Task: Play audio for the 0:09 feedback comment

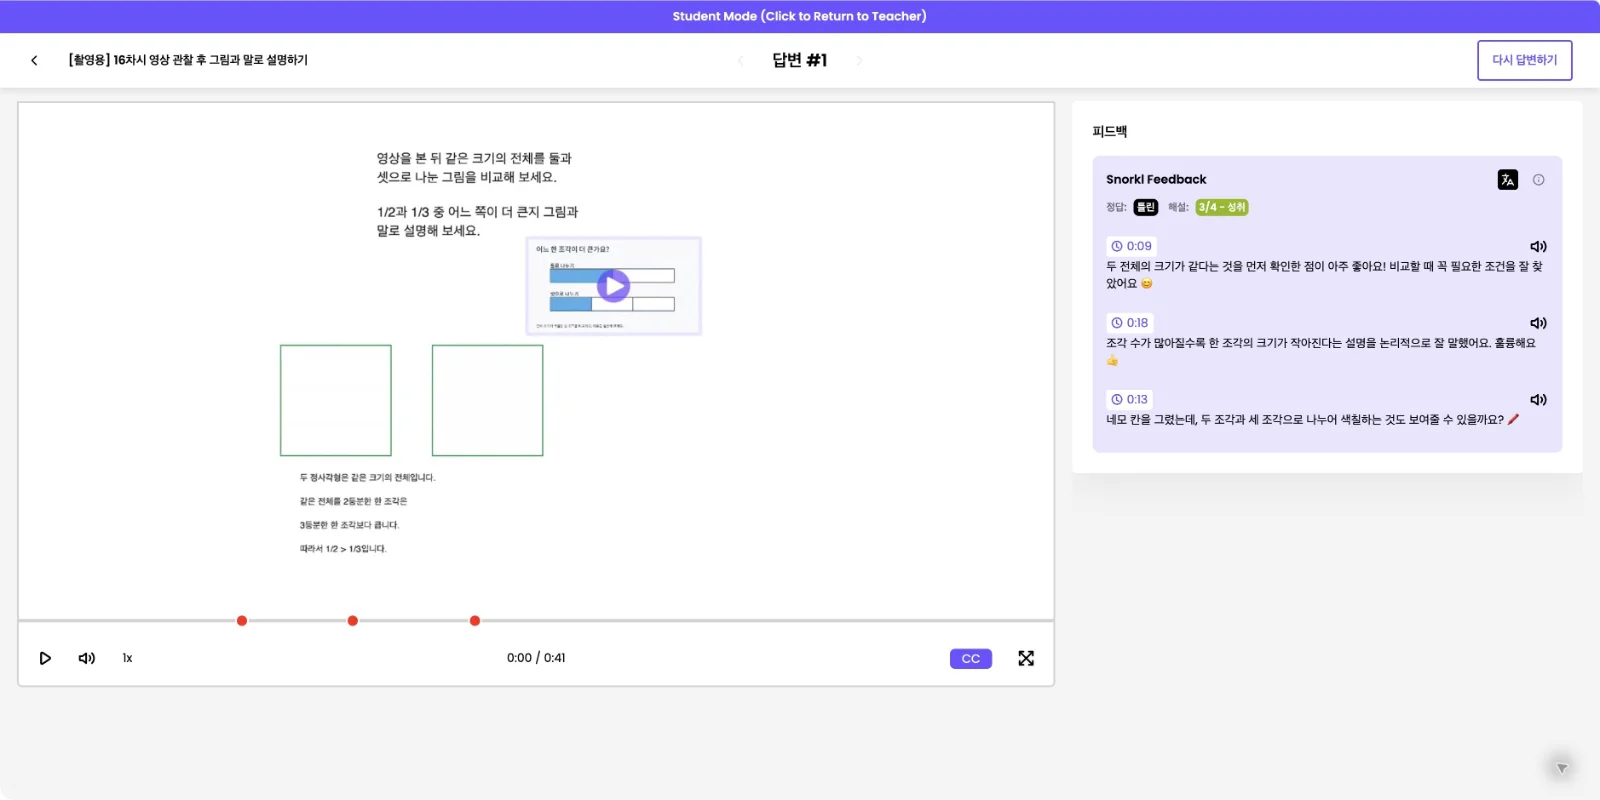Action: point(1538,246)
